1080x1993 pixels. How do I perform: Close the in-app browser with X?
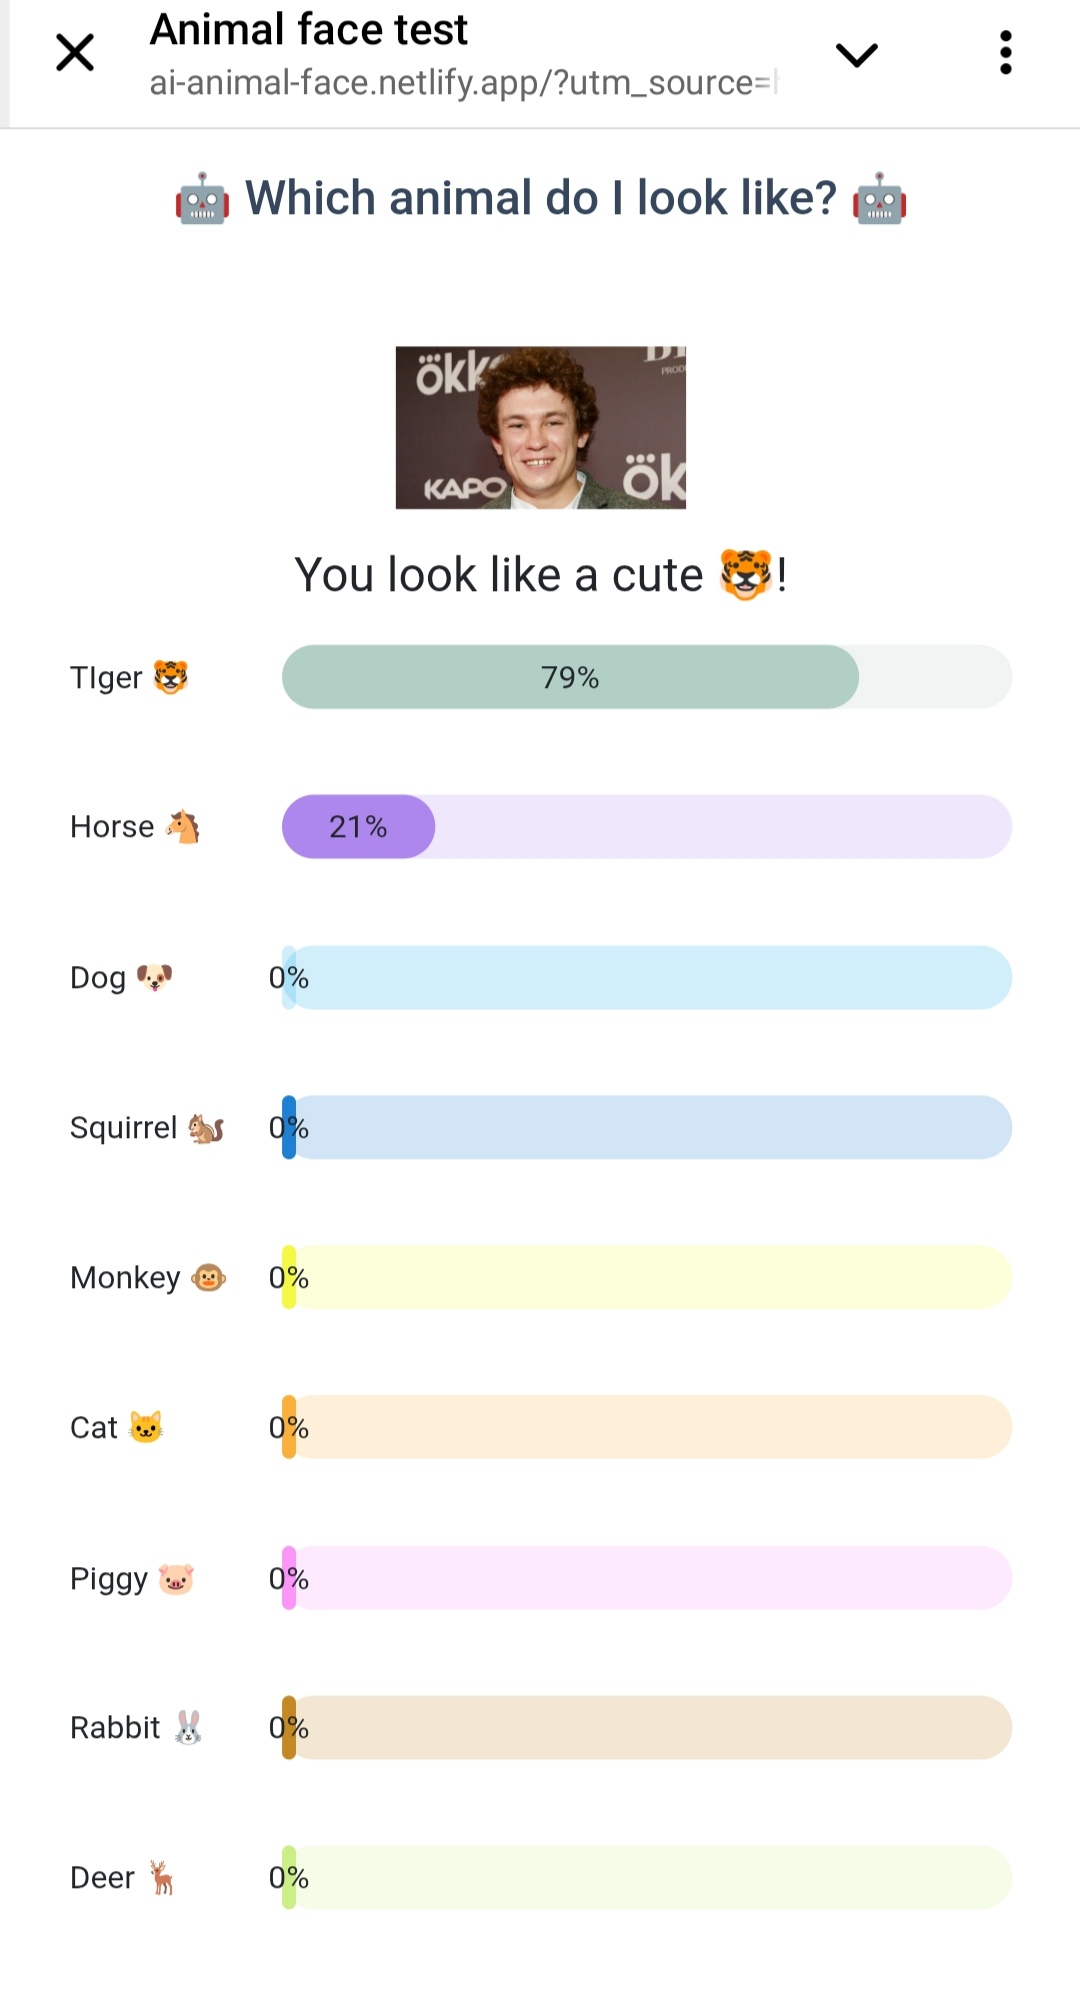(x=75, y=52)
